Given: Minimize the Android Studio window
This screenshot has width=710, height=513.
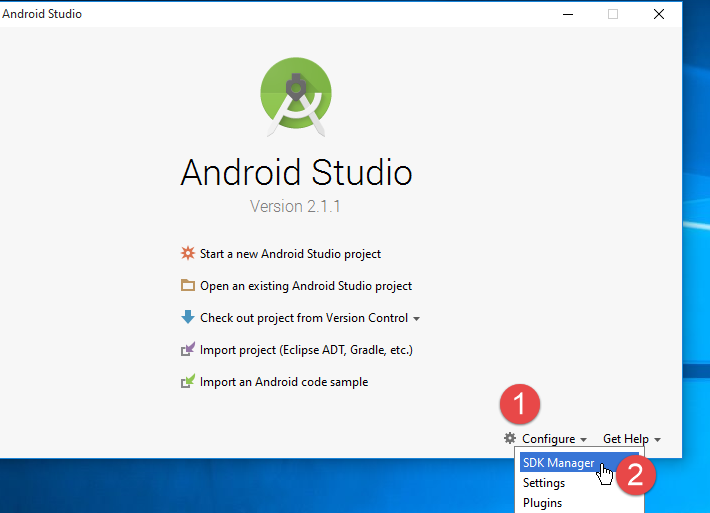Looking at the screenshot, I should tap(568, 14).
